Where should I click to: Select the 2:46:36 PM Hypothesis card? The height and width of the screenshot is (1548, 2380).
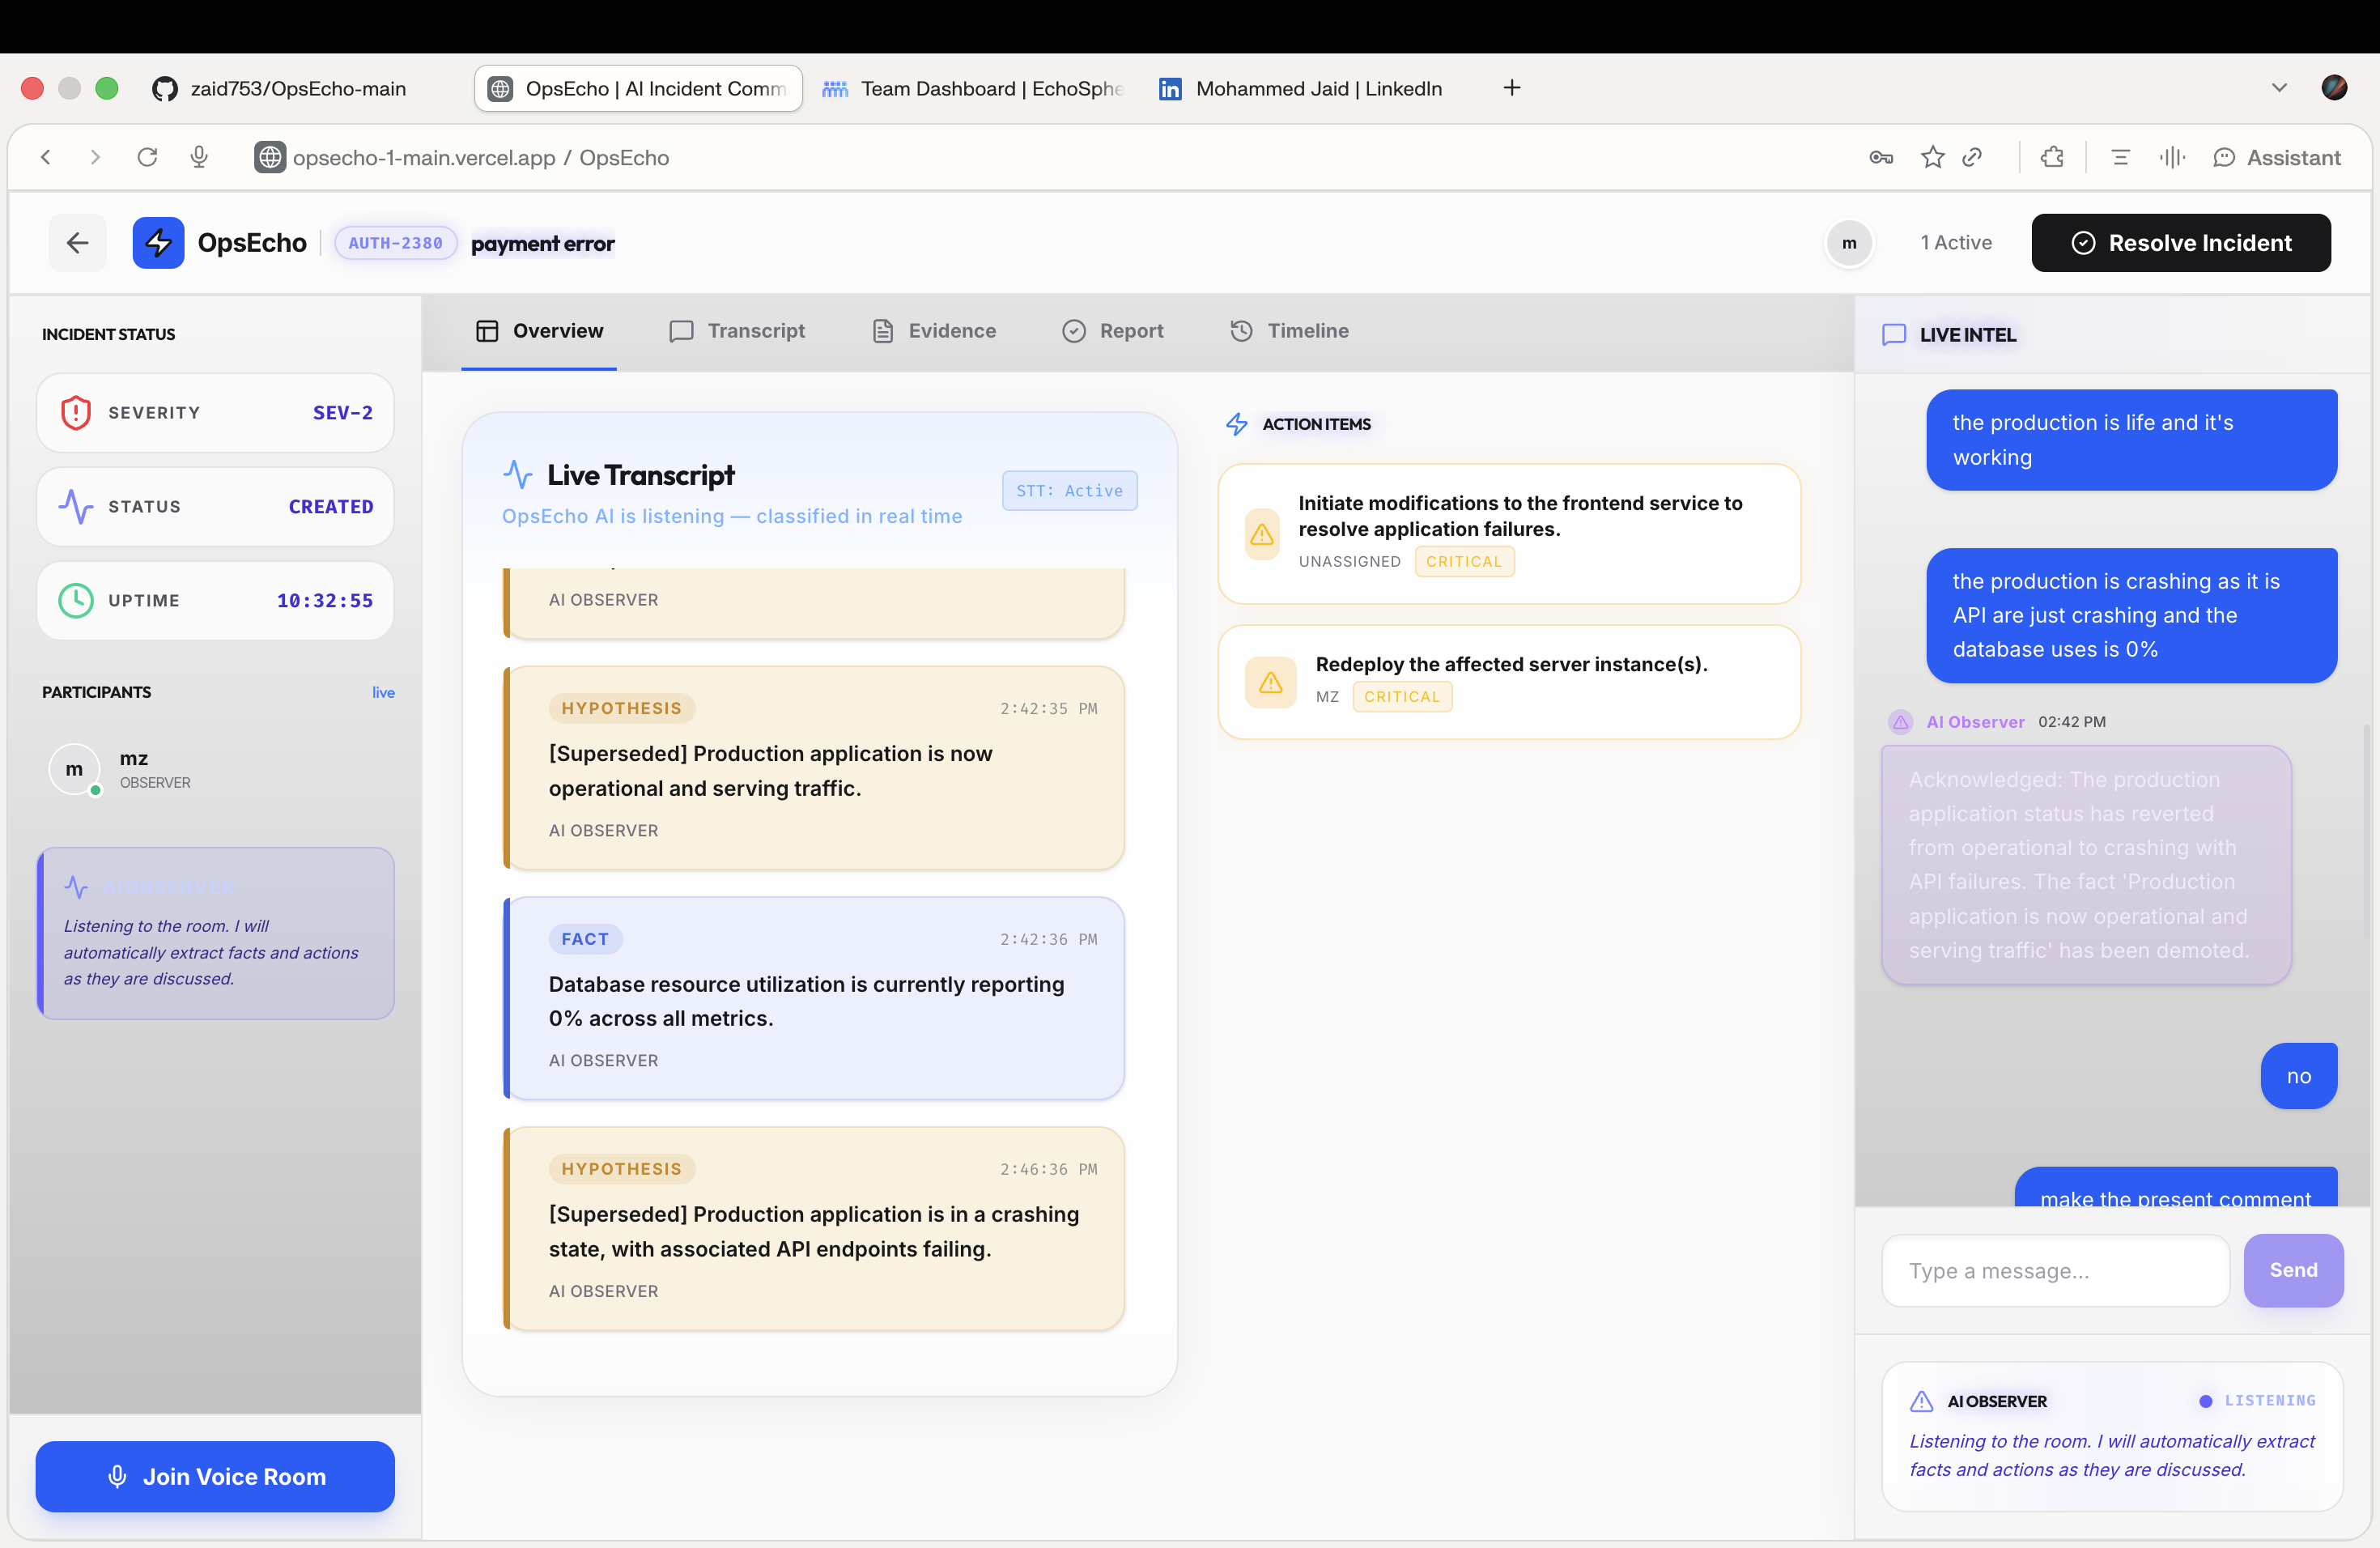[814, 1228]
